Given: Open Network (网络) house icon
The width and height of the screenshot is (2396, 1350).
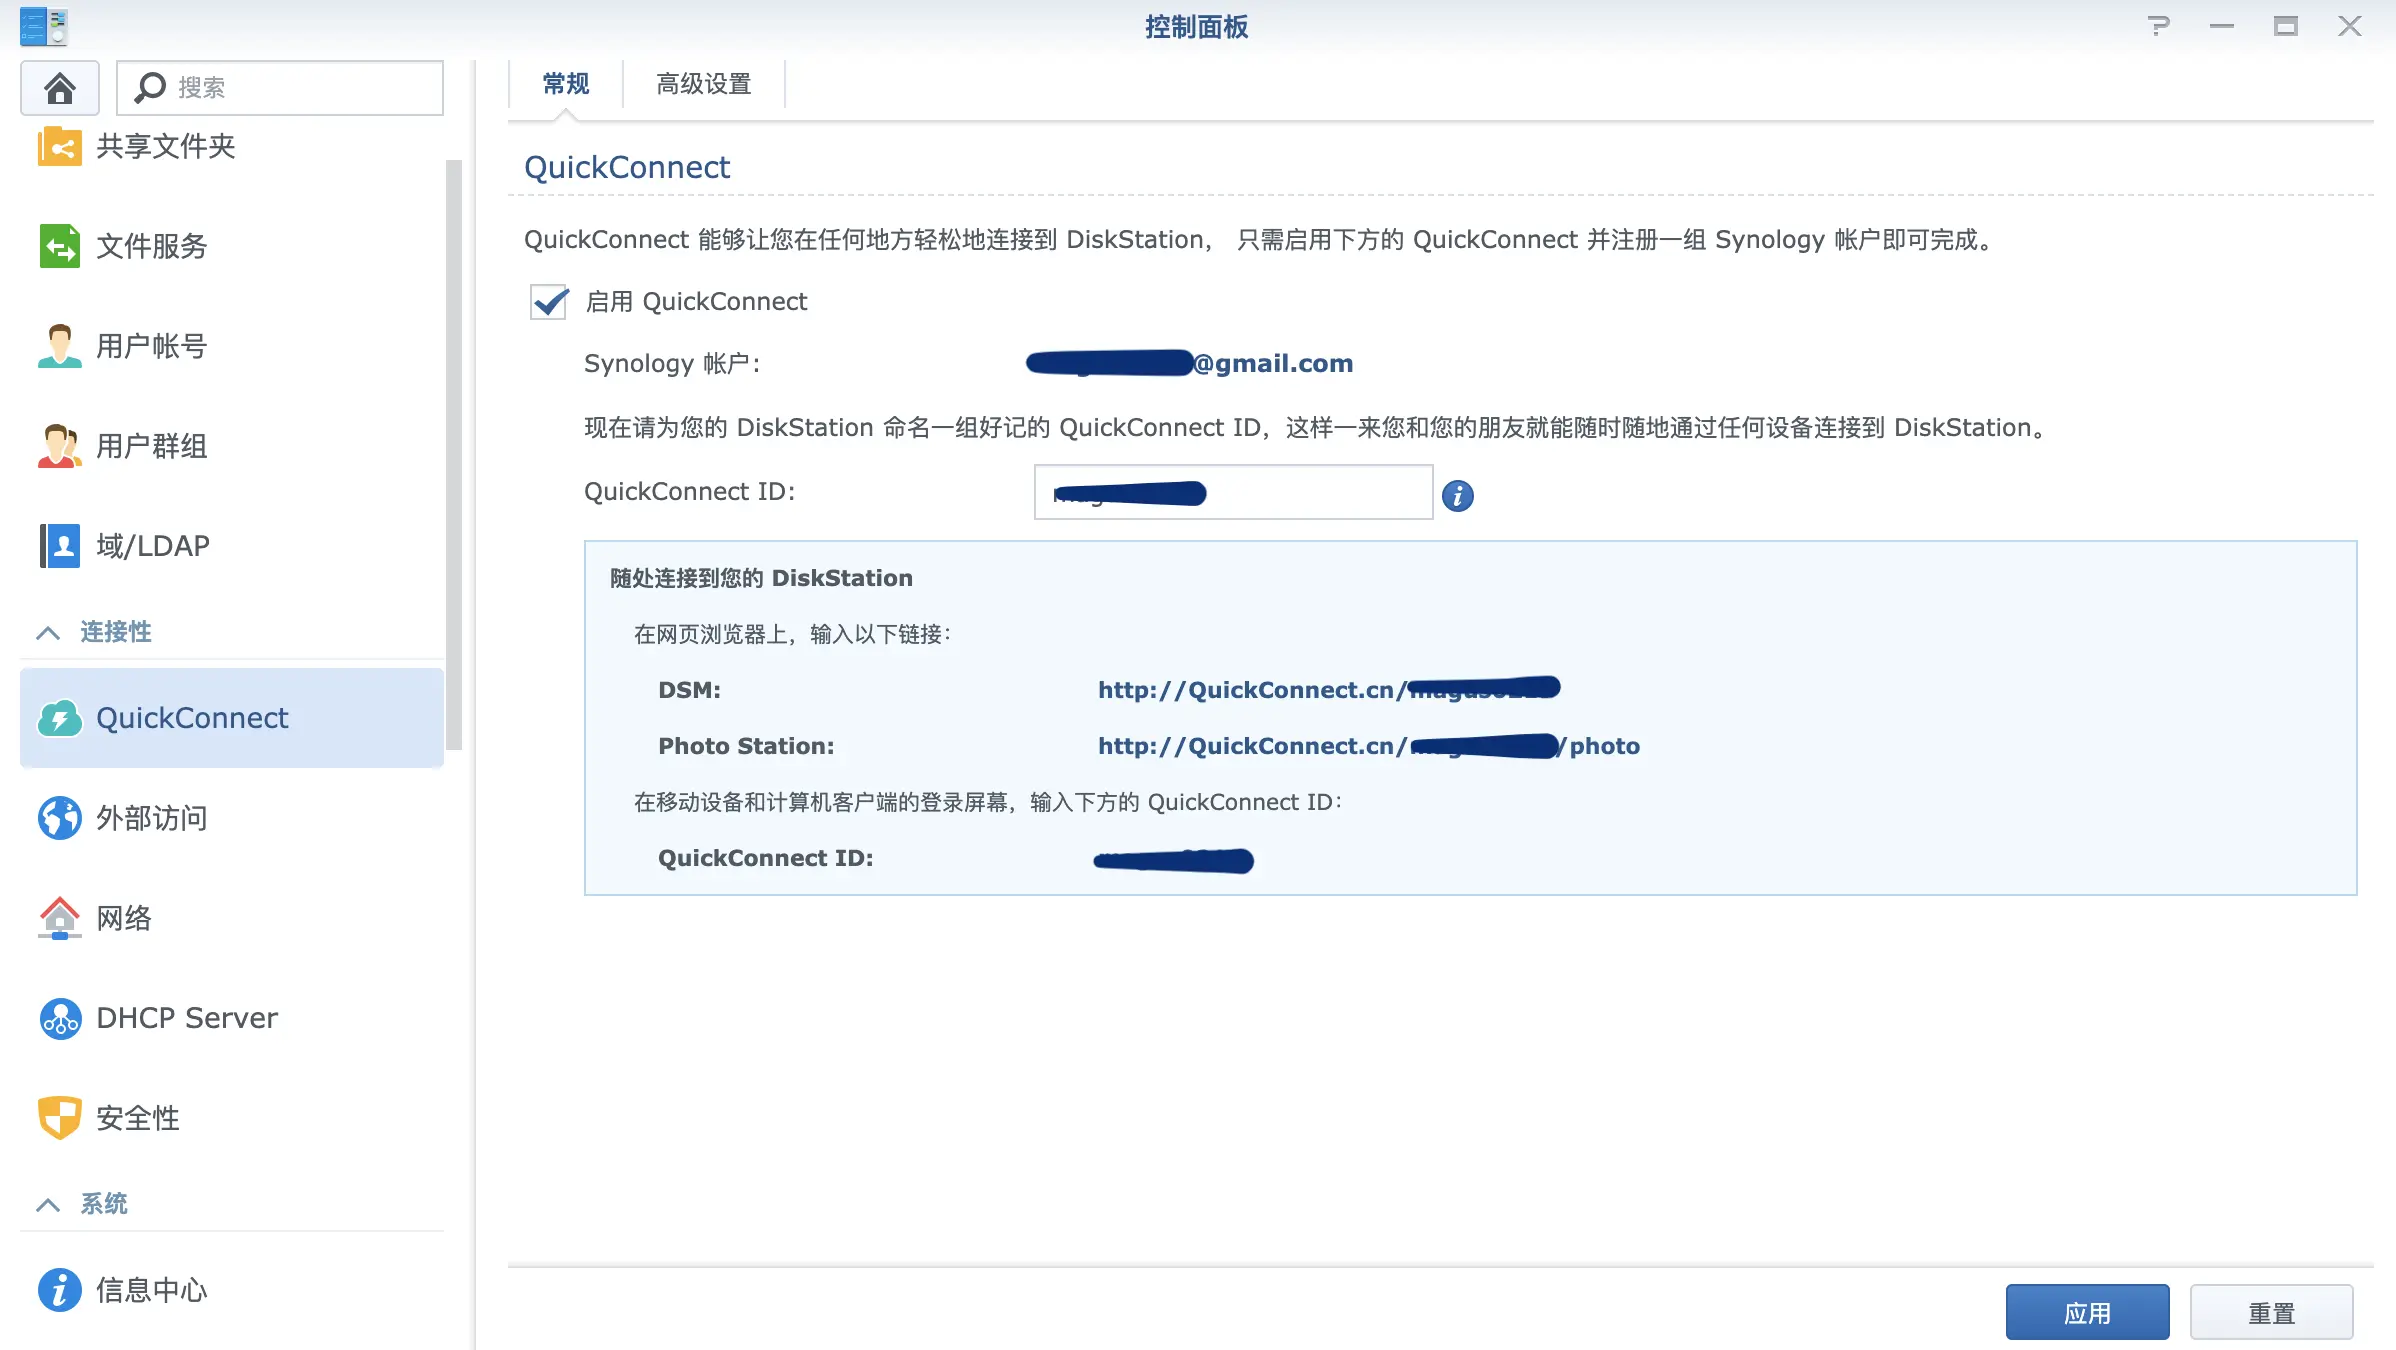Looking at the screenshot, I should (x=59, y=918).
